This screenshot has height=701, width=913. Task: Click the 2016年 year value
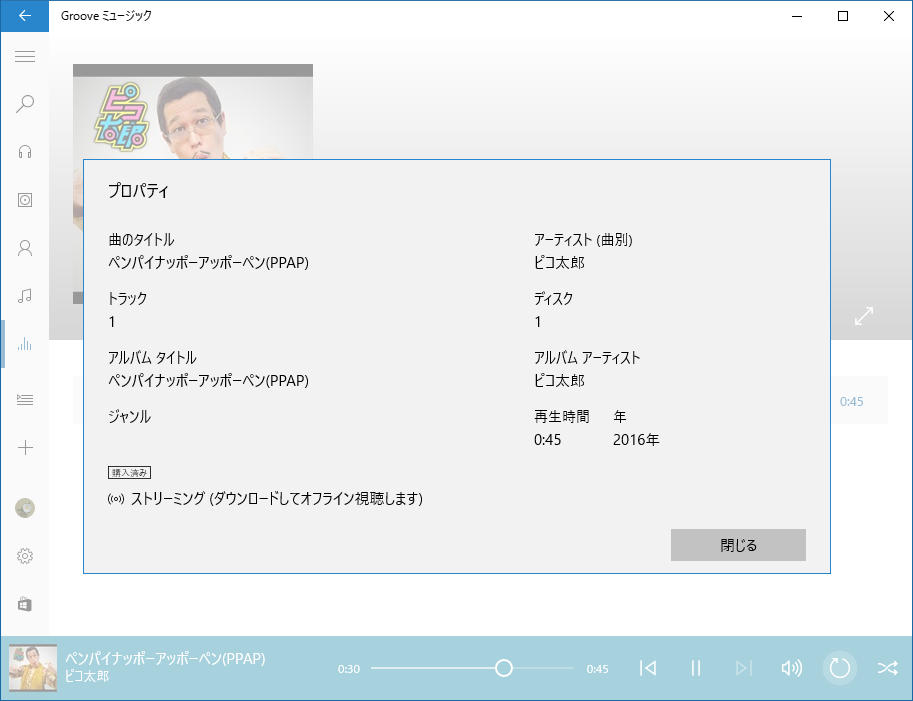pyautogui.click(x=636, y=440)
